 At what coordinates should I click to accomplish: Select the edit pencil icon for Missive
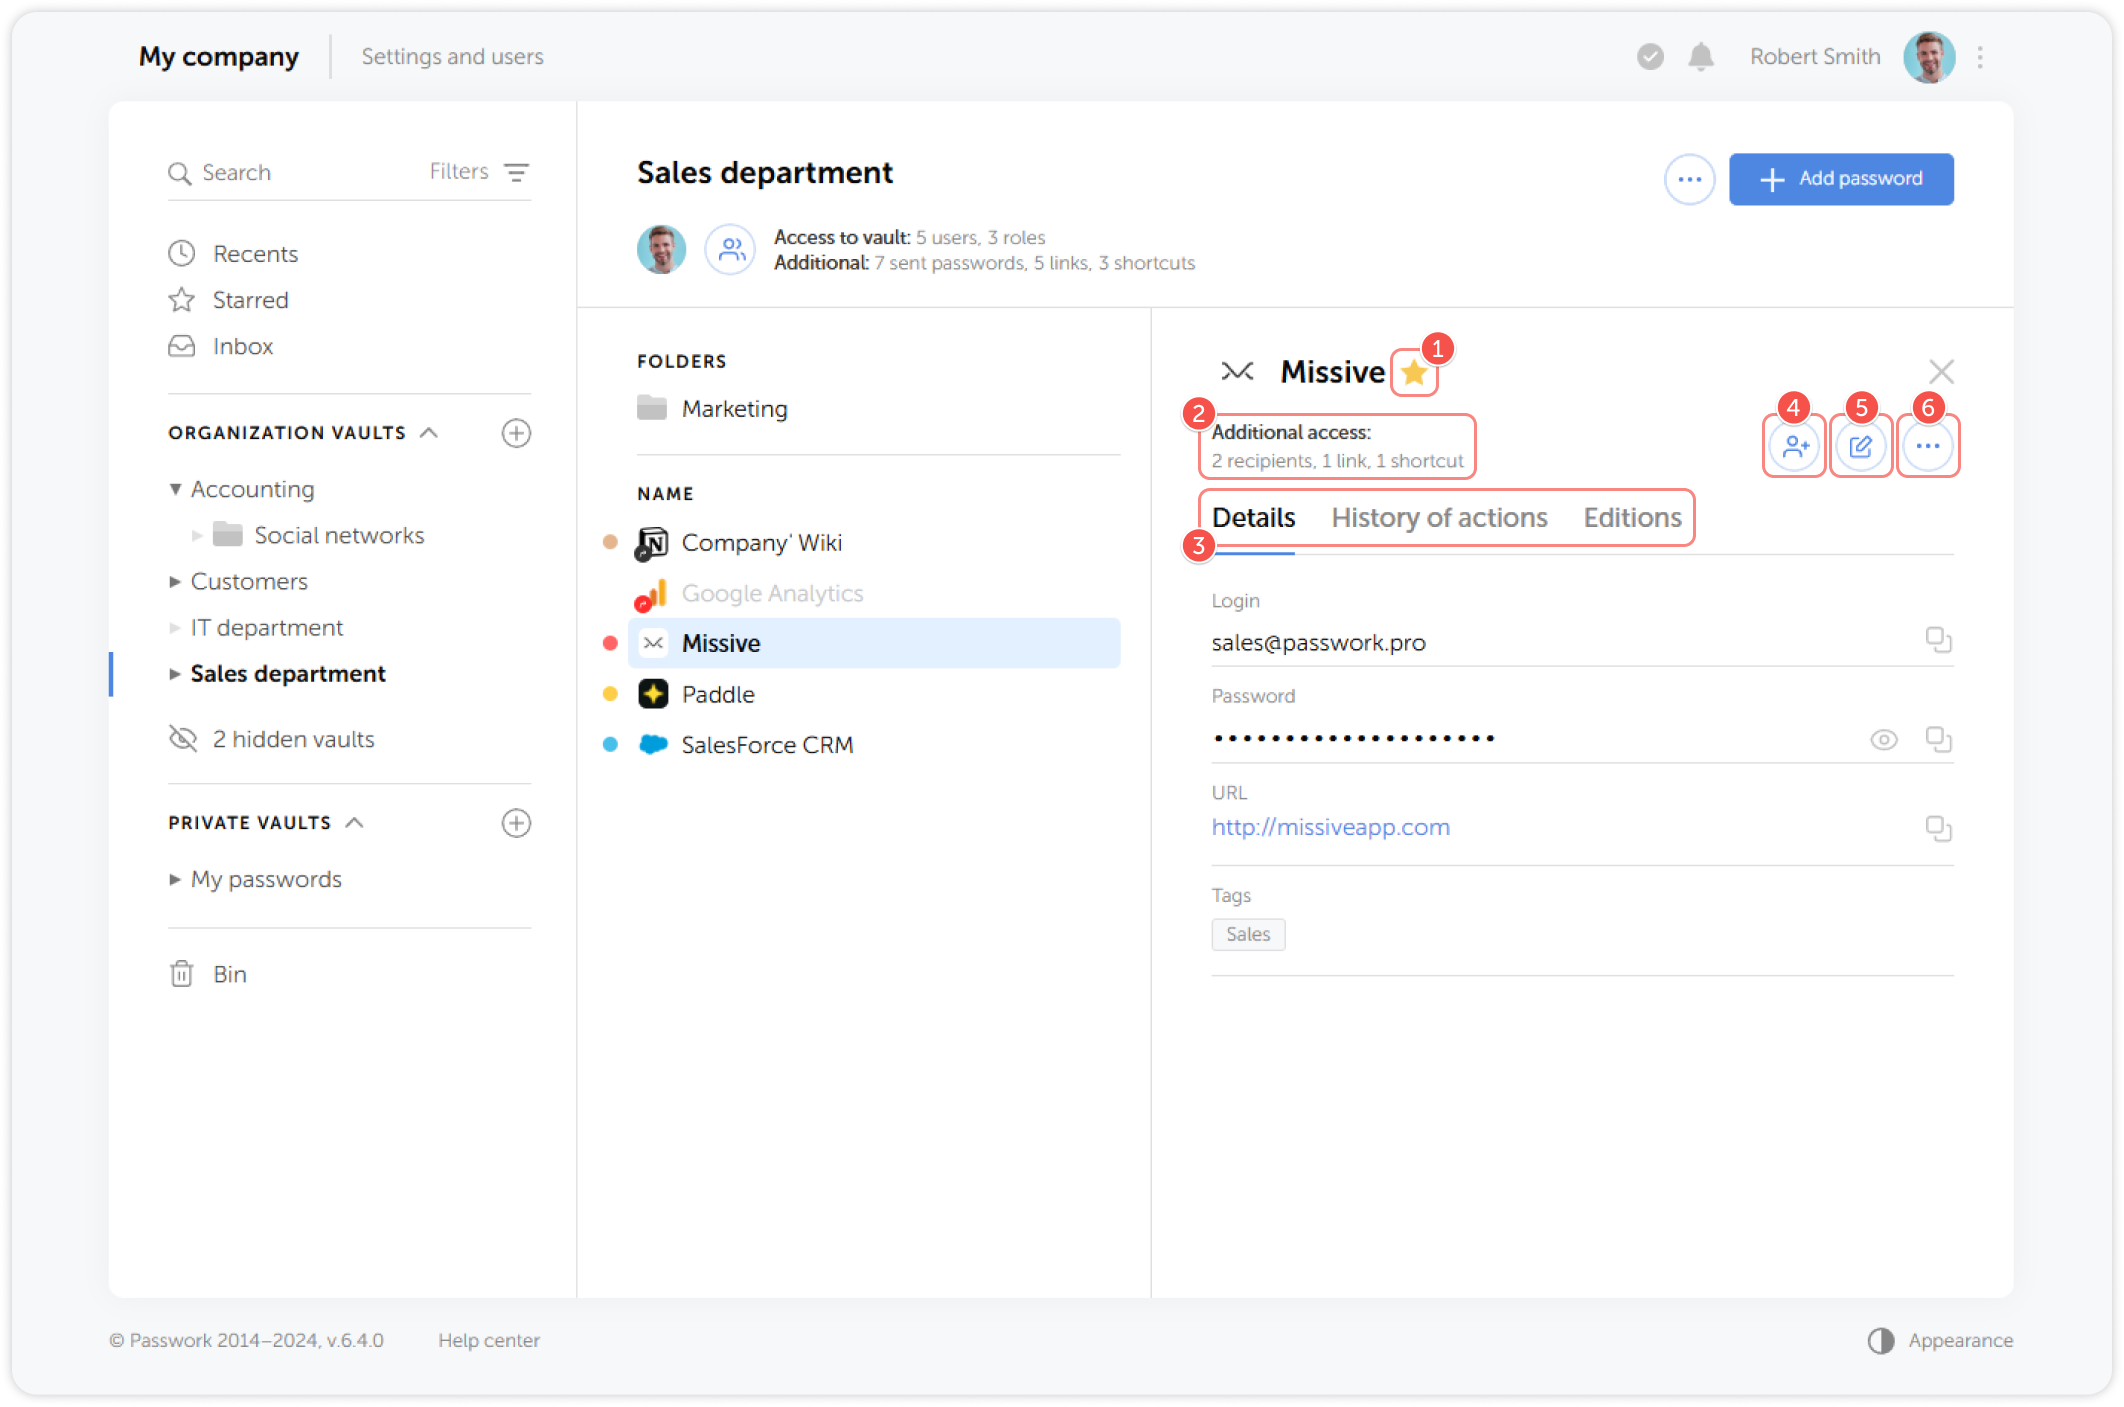(x=1861, y=446)
